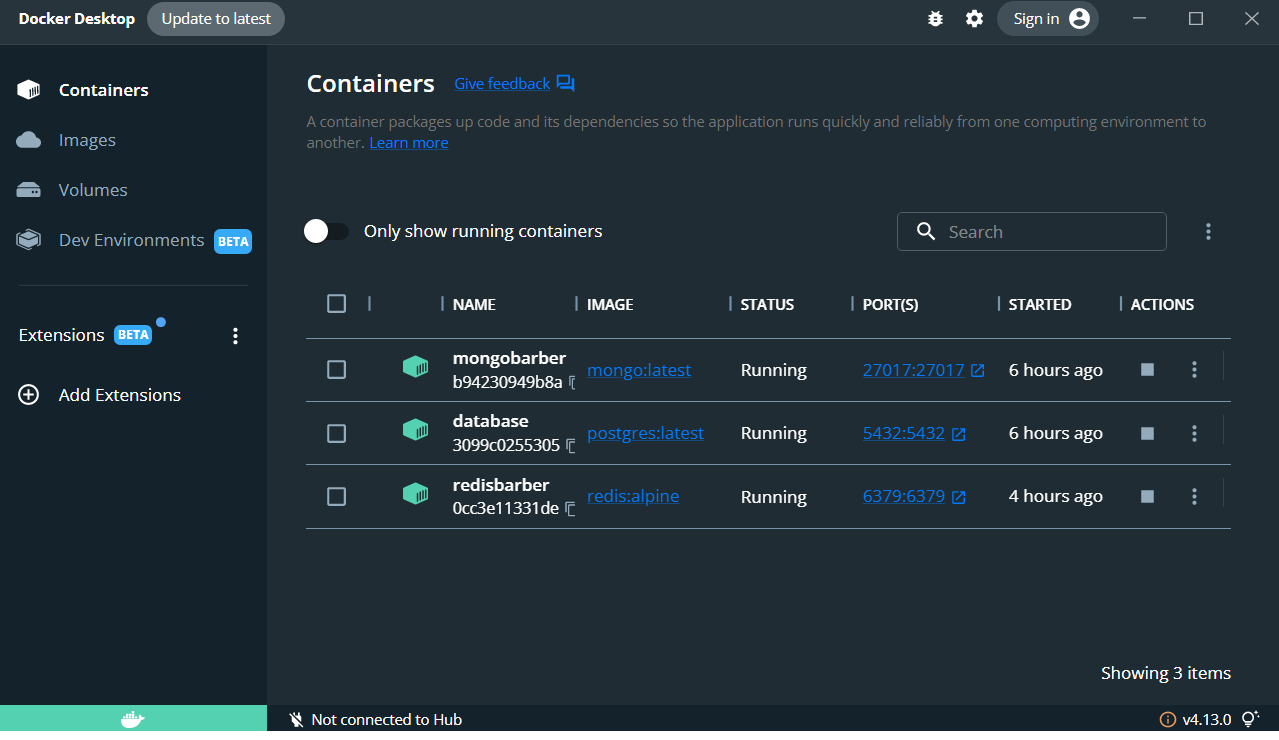Enable the Only show running containers switch
This screenshot has height=740, width=1279.
pos(326,230)
